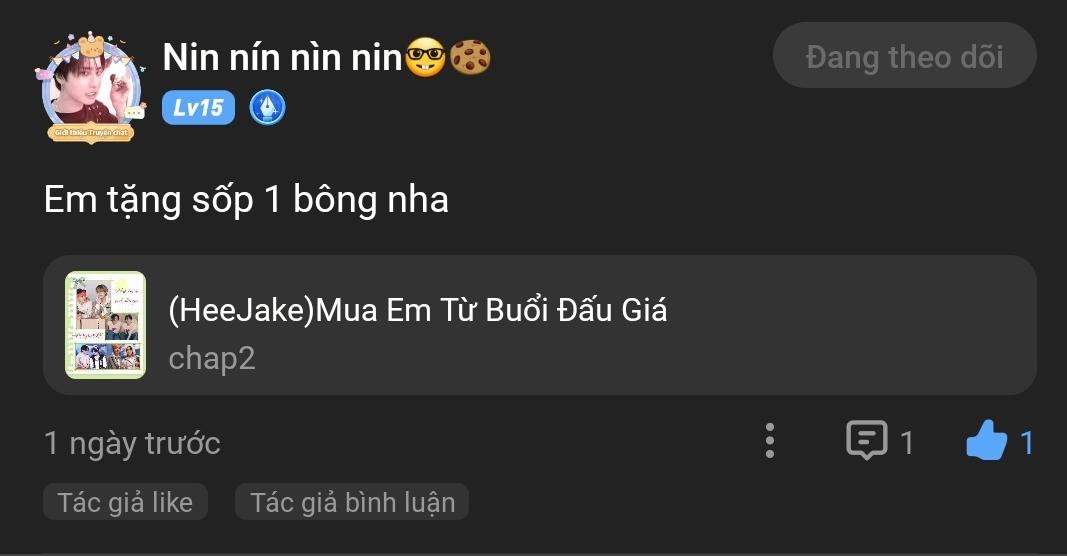Tap the Lv15 level badge
1067x556 pixels.
pyautogui.click(x=198, y=108)
